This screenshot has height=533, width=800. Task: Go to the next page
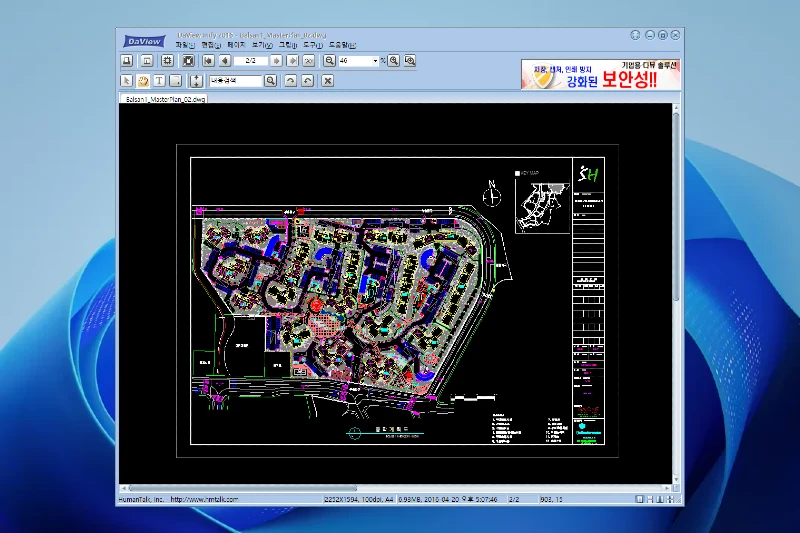[x=276, y=61]
